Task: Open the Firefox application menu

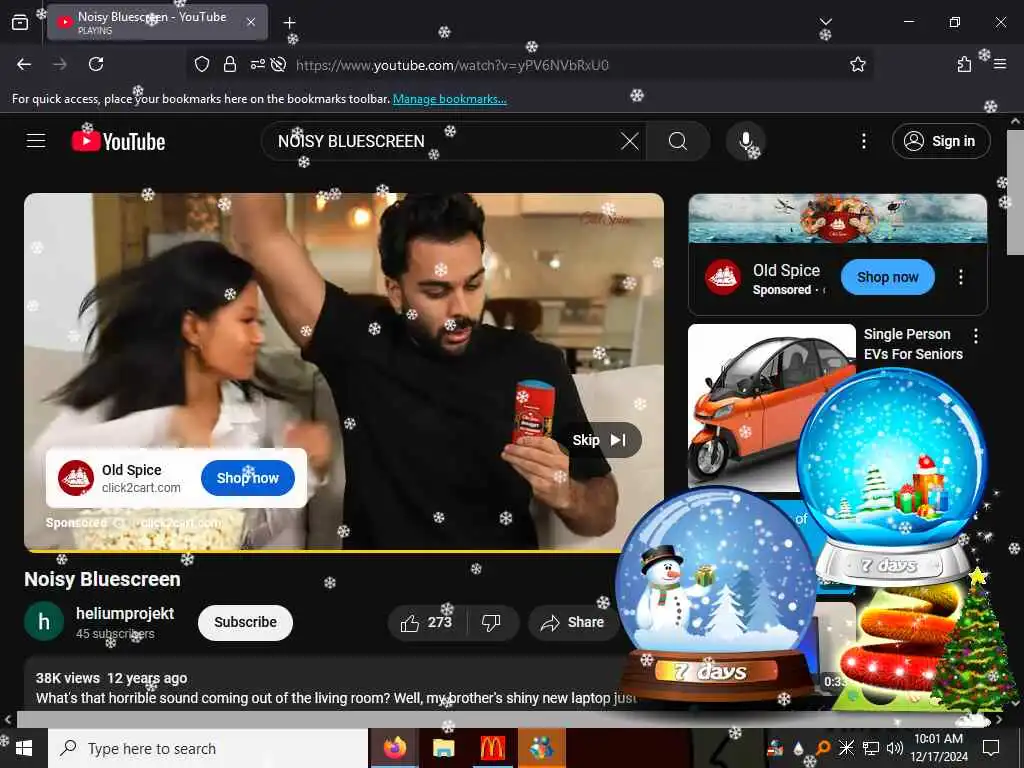Action: 1000,64
